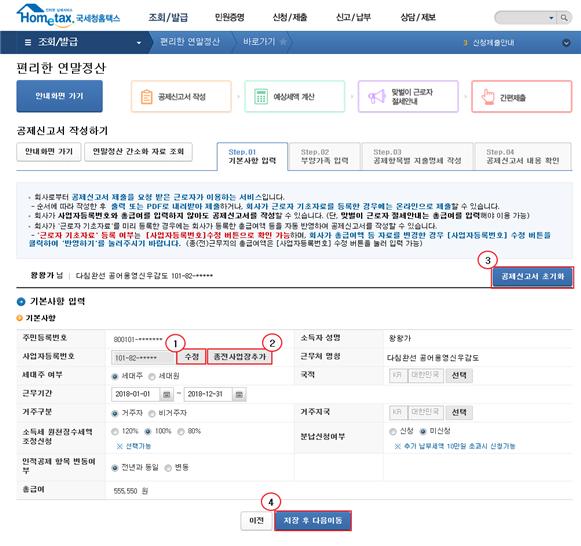This screenshot has height=546, width=581.
Task: Click the 예상세액 계산 calculator icon
Action: 260,96
